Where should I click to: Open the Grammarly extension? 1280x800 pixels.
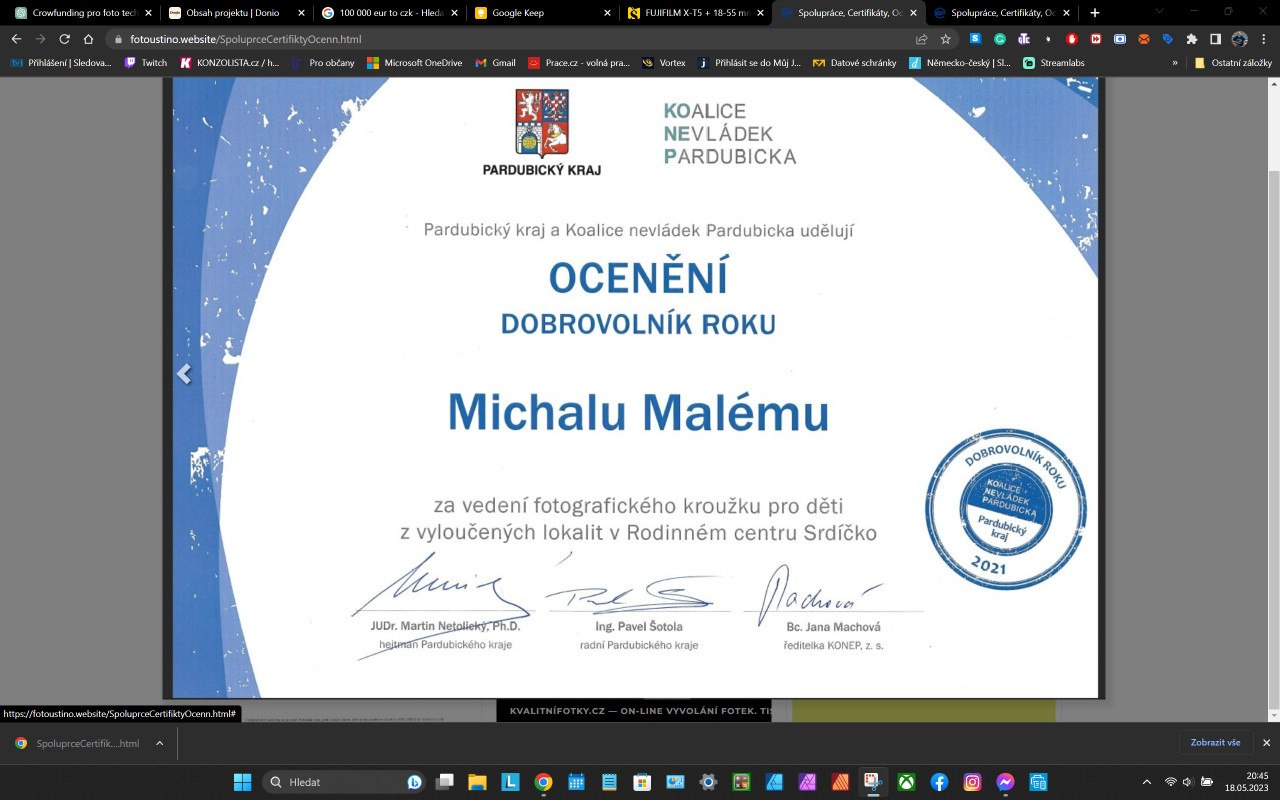[x=1000, y=39]
